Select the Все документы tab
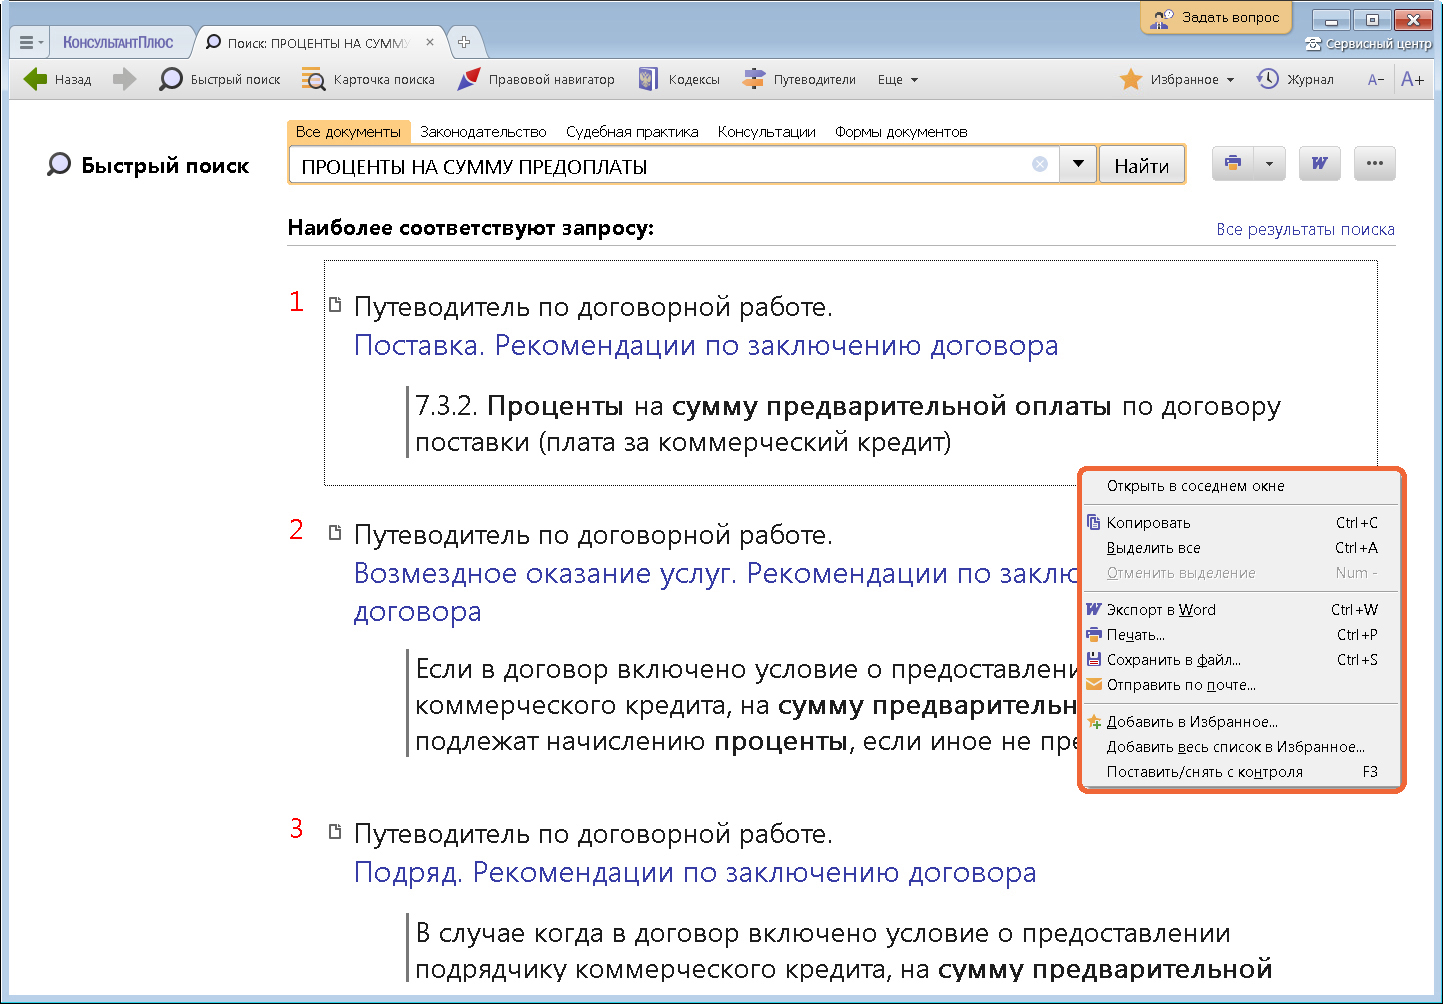 pos(348,131)
